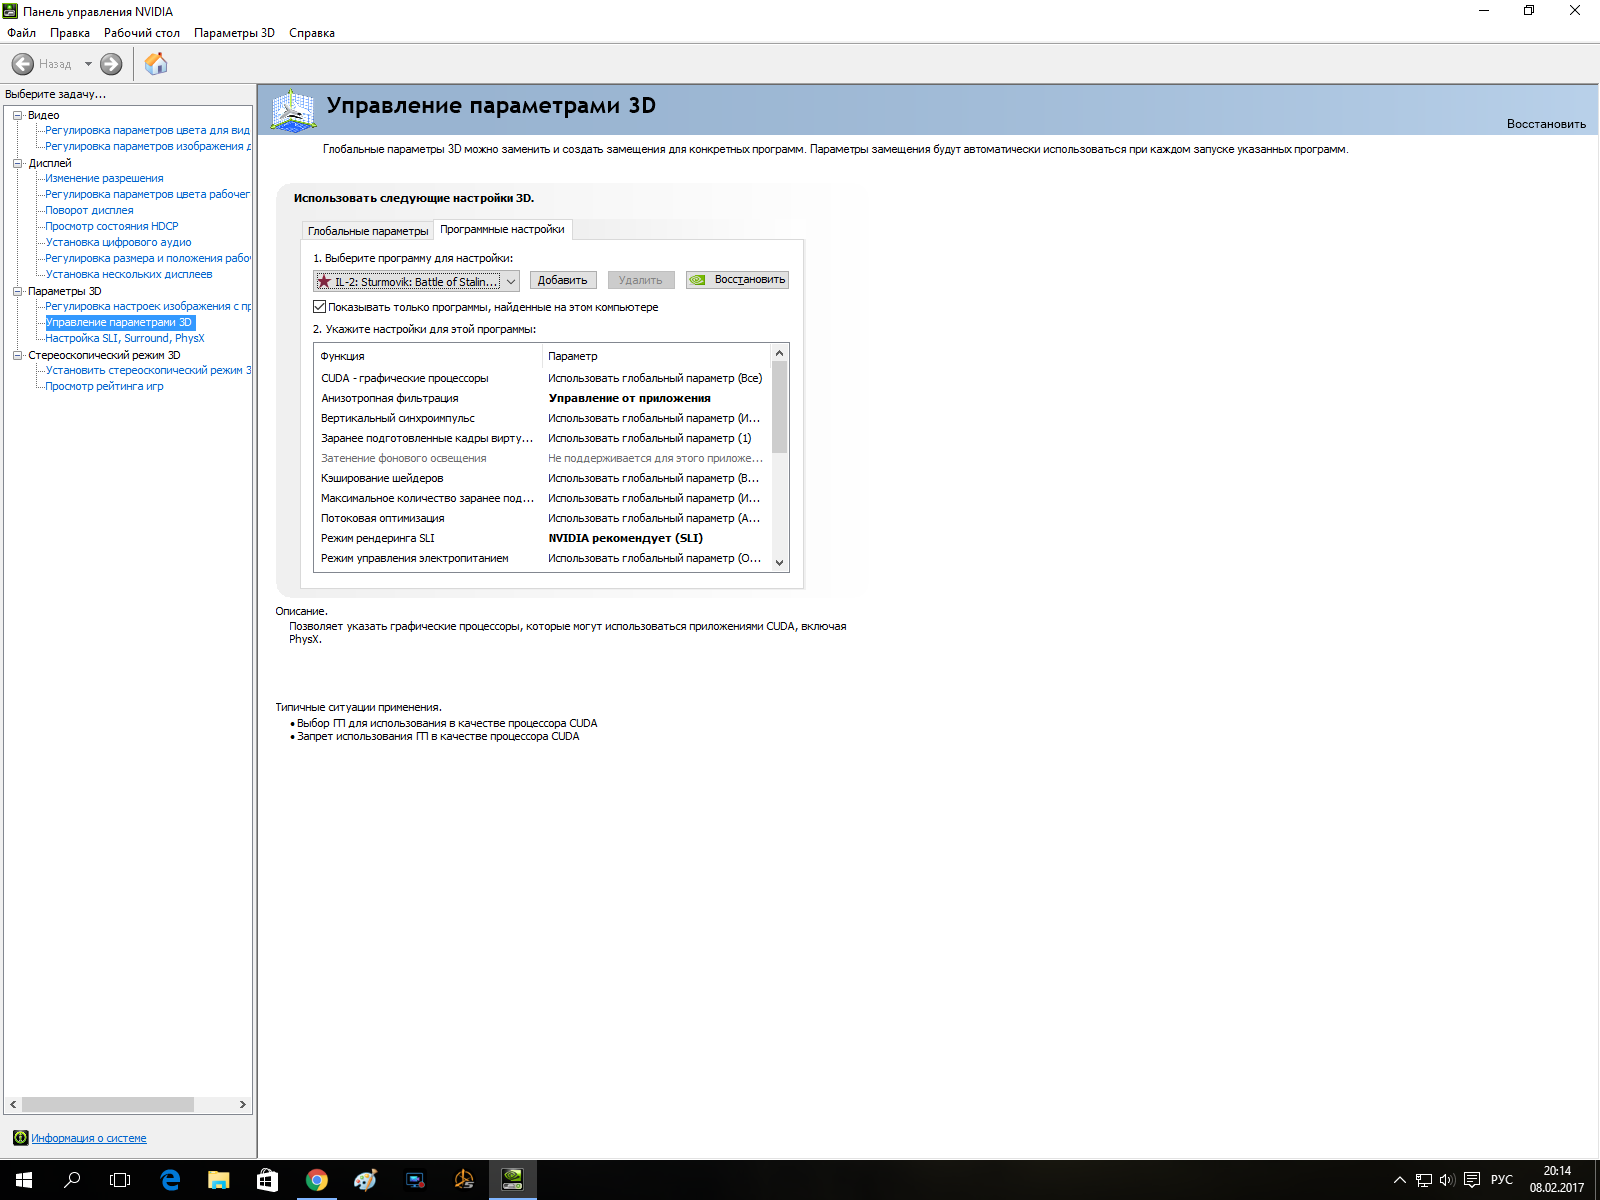Image resolution: width=1600 pixels, height=1200 pixels.
Task: Open the Файл menu
Action: (x=21, y=33)
